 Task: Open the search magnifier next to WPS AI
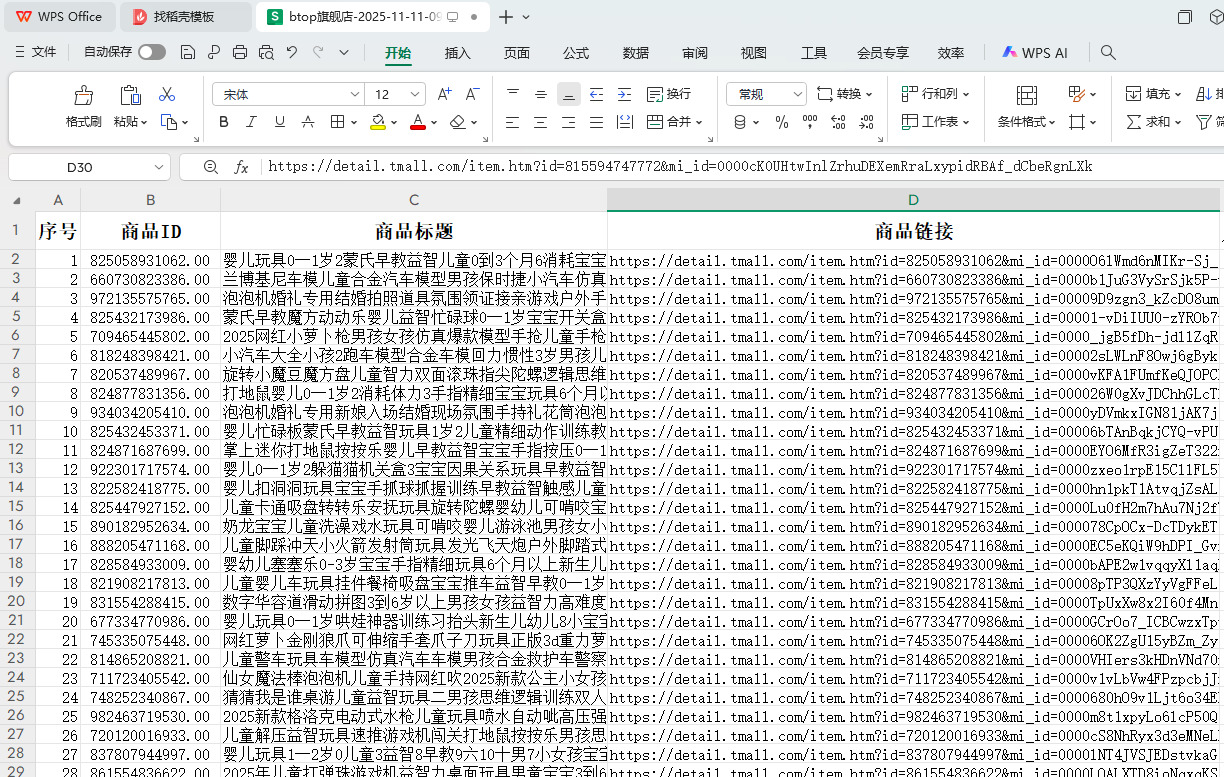tap(1108, 53)
